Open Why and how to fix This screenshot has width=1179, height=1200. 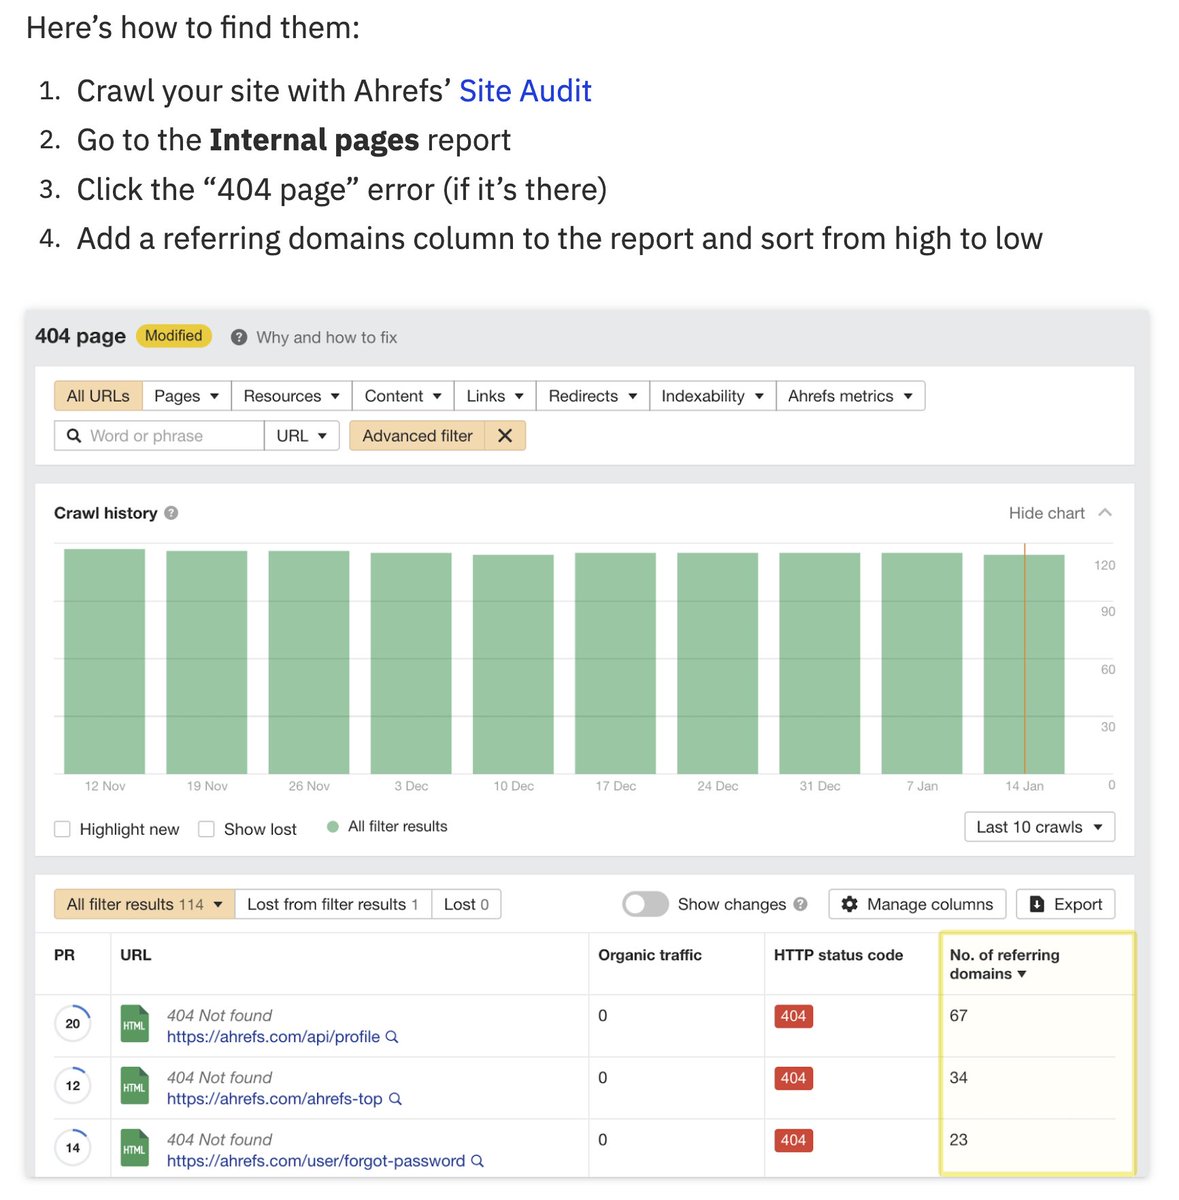326,337
